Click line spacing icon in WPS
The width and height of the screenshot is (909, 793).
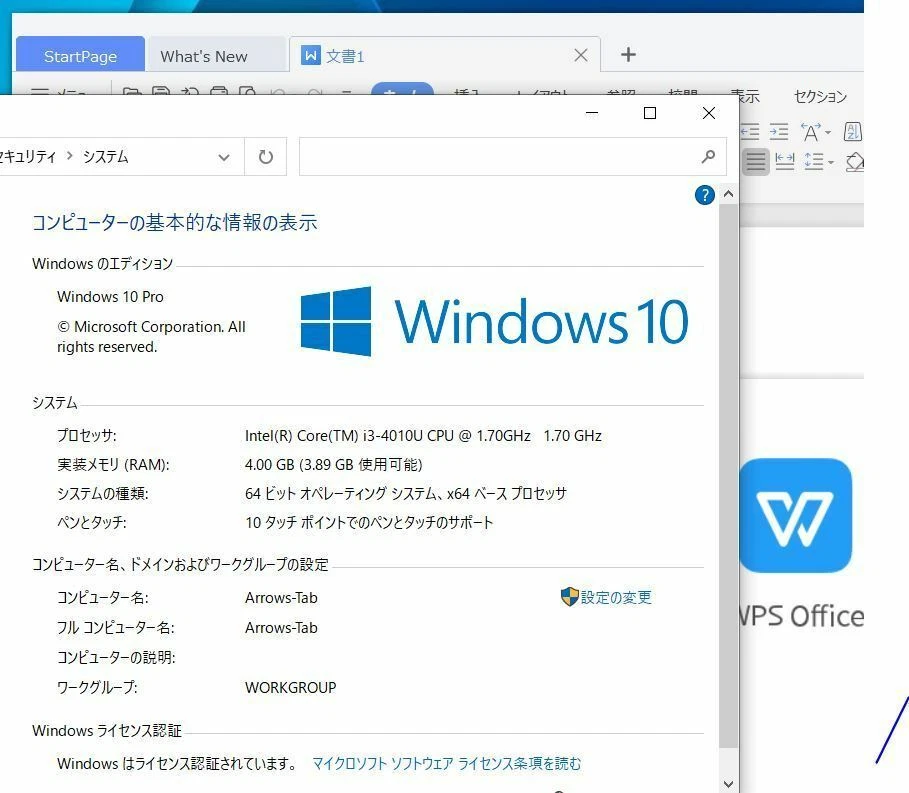(x=814, y=161)
